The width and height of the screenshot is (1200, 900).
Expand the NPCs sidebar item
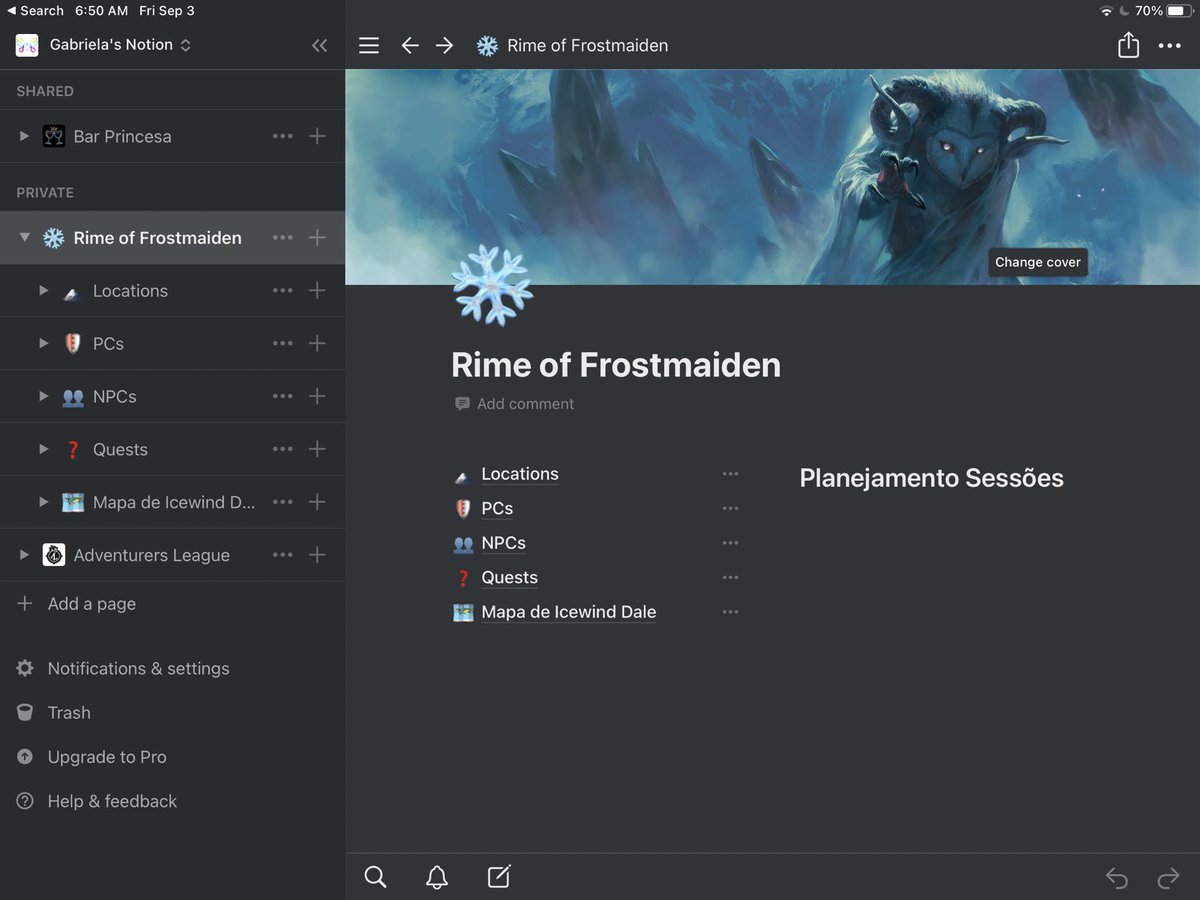[x=44, y=397]
